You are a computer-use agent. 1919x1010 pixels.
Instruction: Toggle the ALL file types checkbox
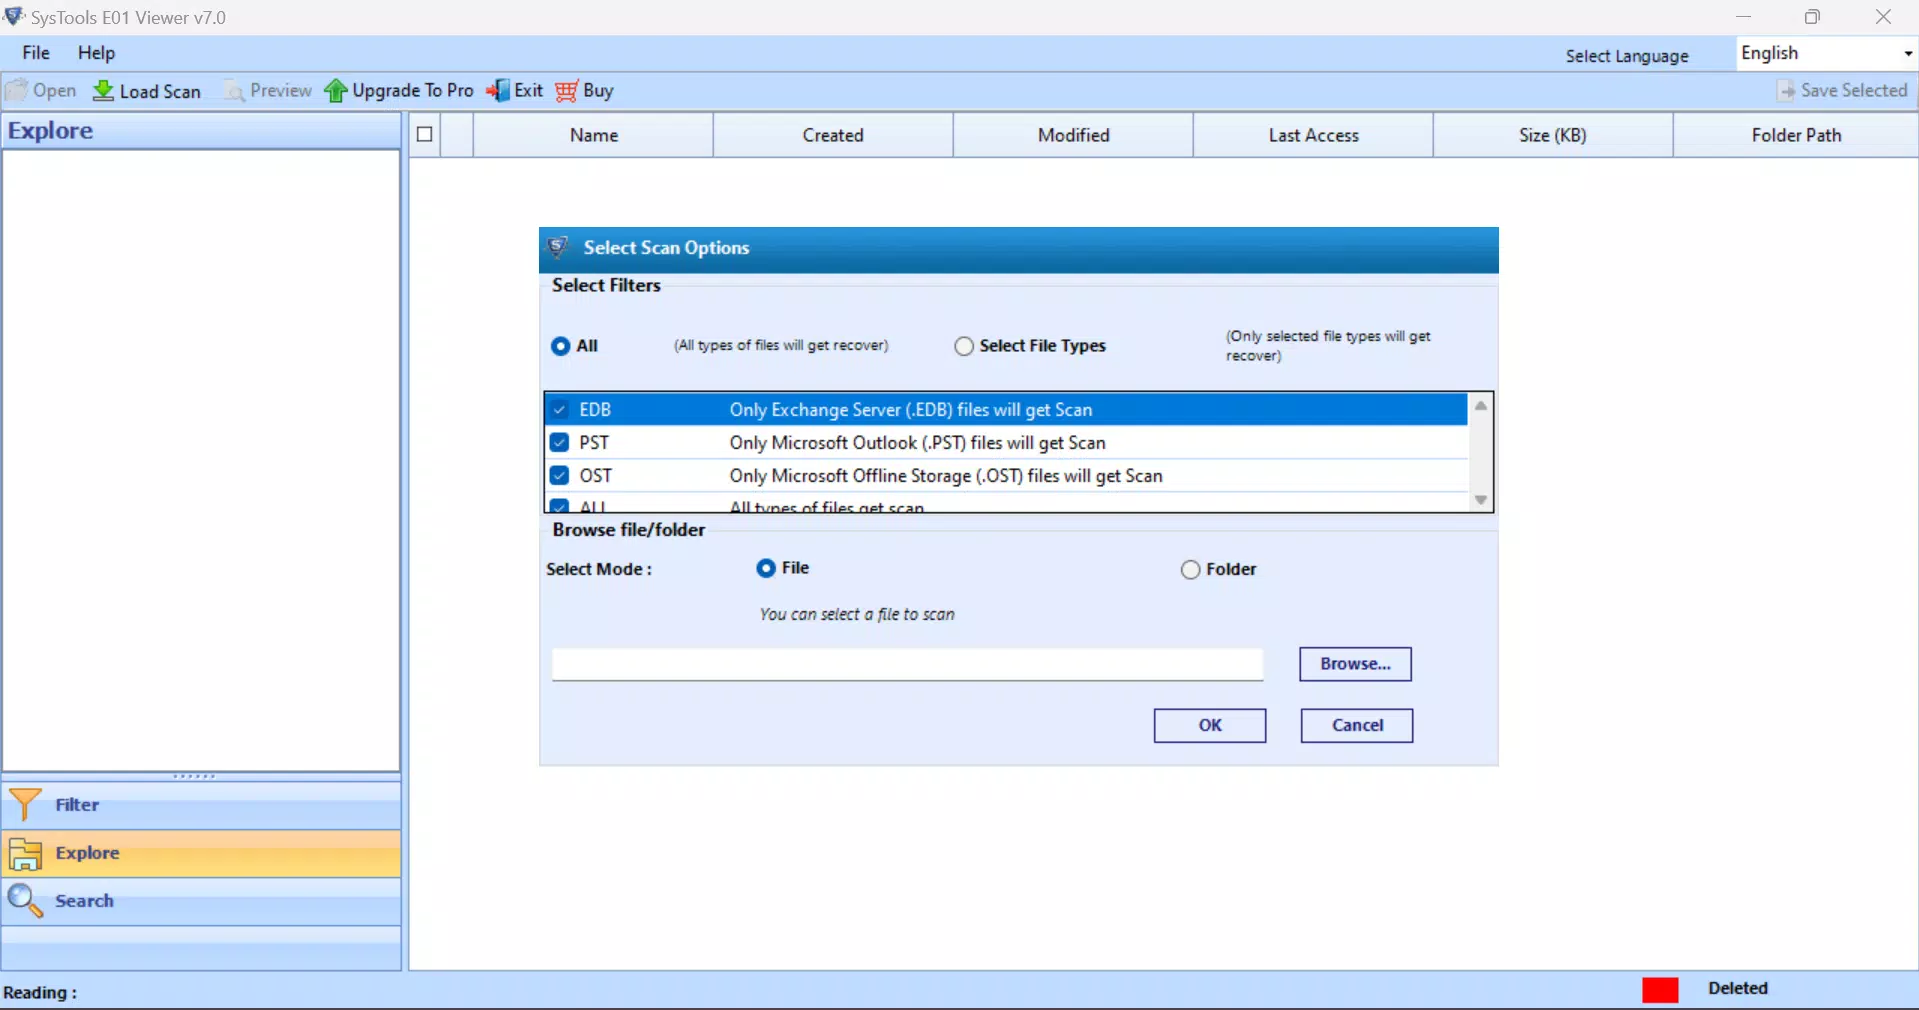click(x=560, y=506)
